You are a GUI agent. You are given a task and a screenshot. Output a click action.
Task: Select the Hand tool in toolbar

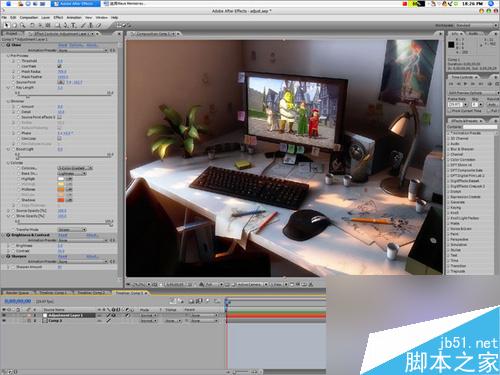click(x=14, y=25)
